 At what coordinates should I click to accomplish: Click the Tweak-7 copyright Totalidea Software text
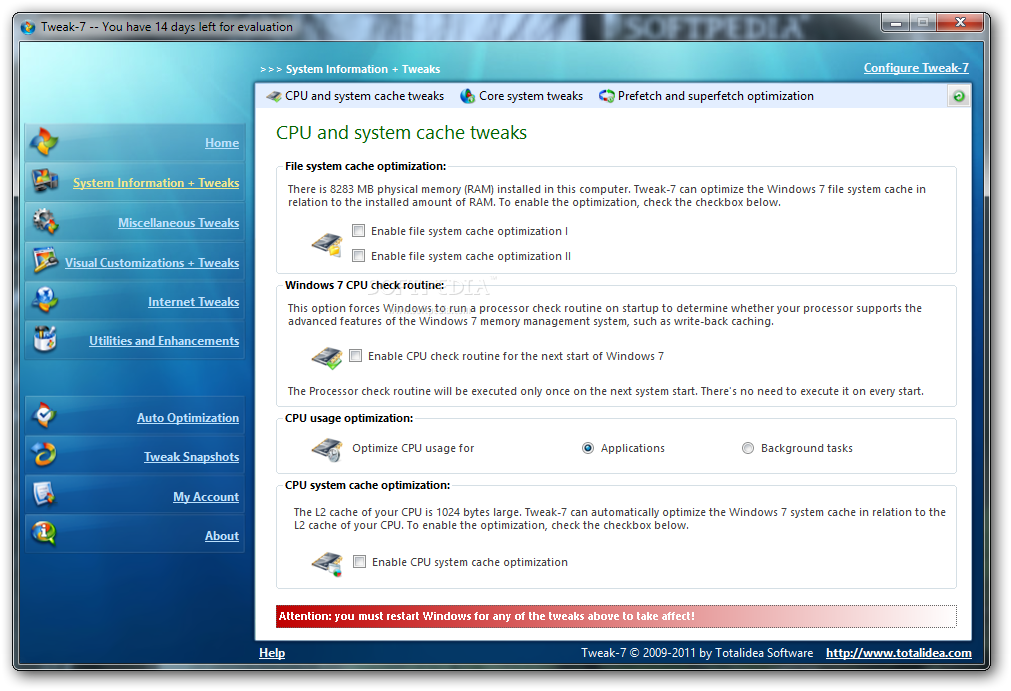pos(697,653)
